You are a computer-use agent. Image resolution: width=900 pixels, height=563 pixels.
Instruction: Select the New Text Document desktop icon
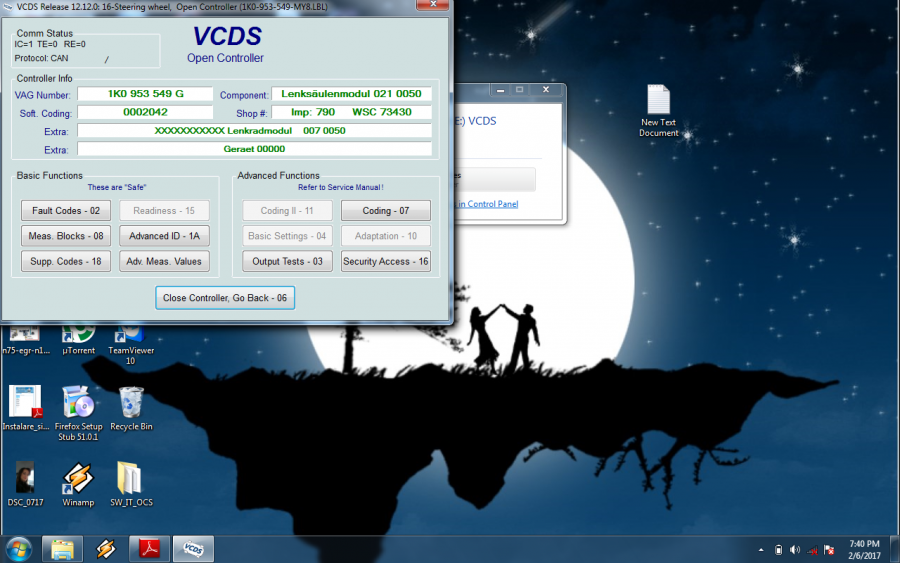click(x=658, y=111)
